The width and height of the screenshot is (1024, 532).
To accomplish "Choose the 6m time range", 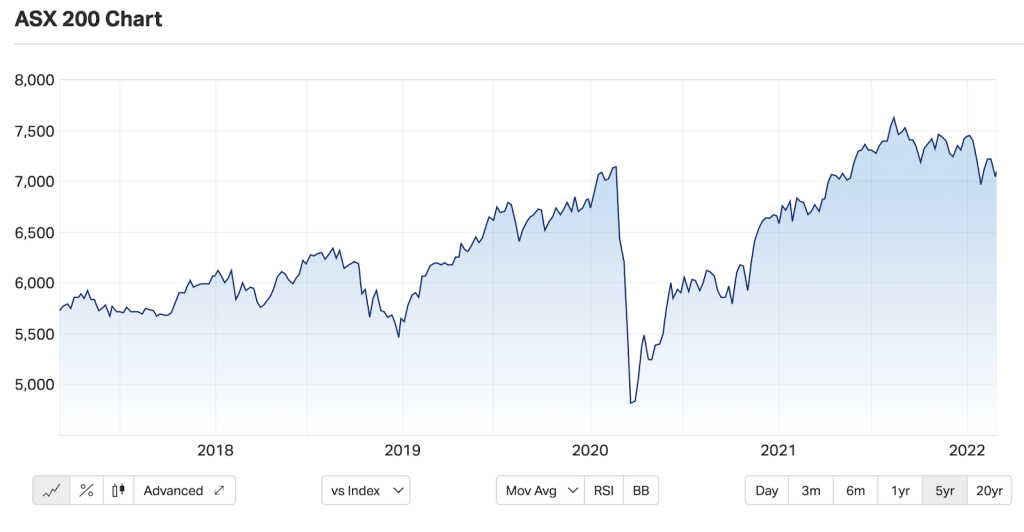I will coord(855,490).
